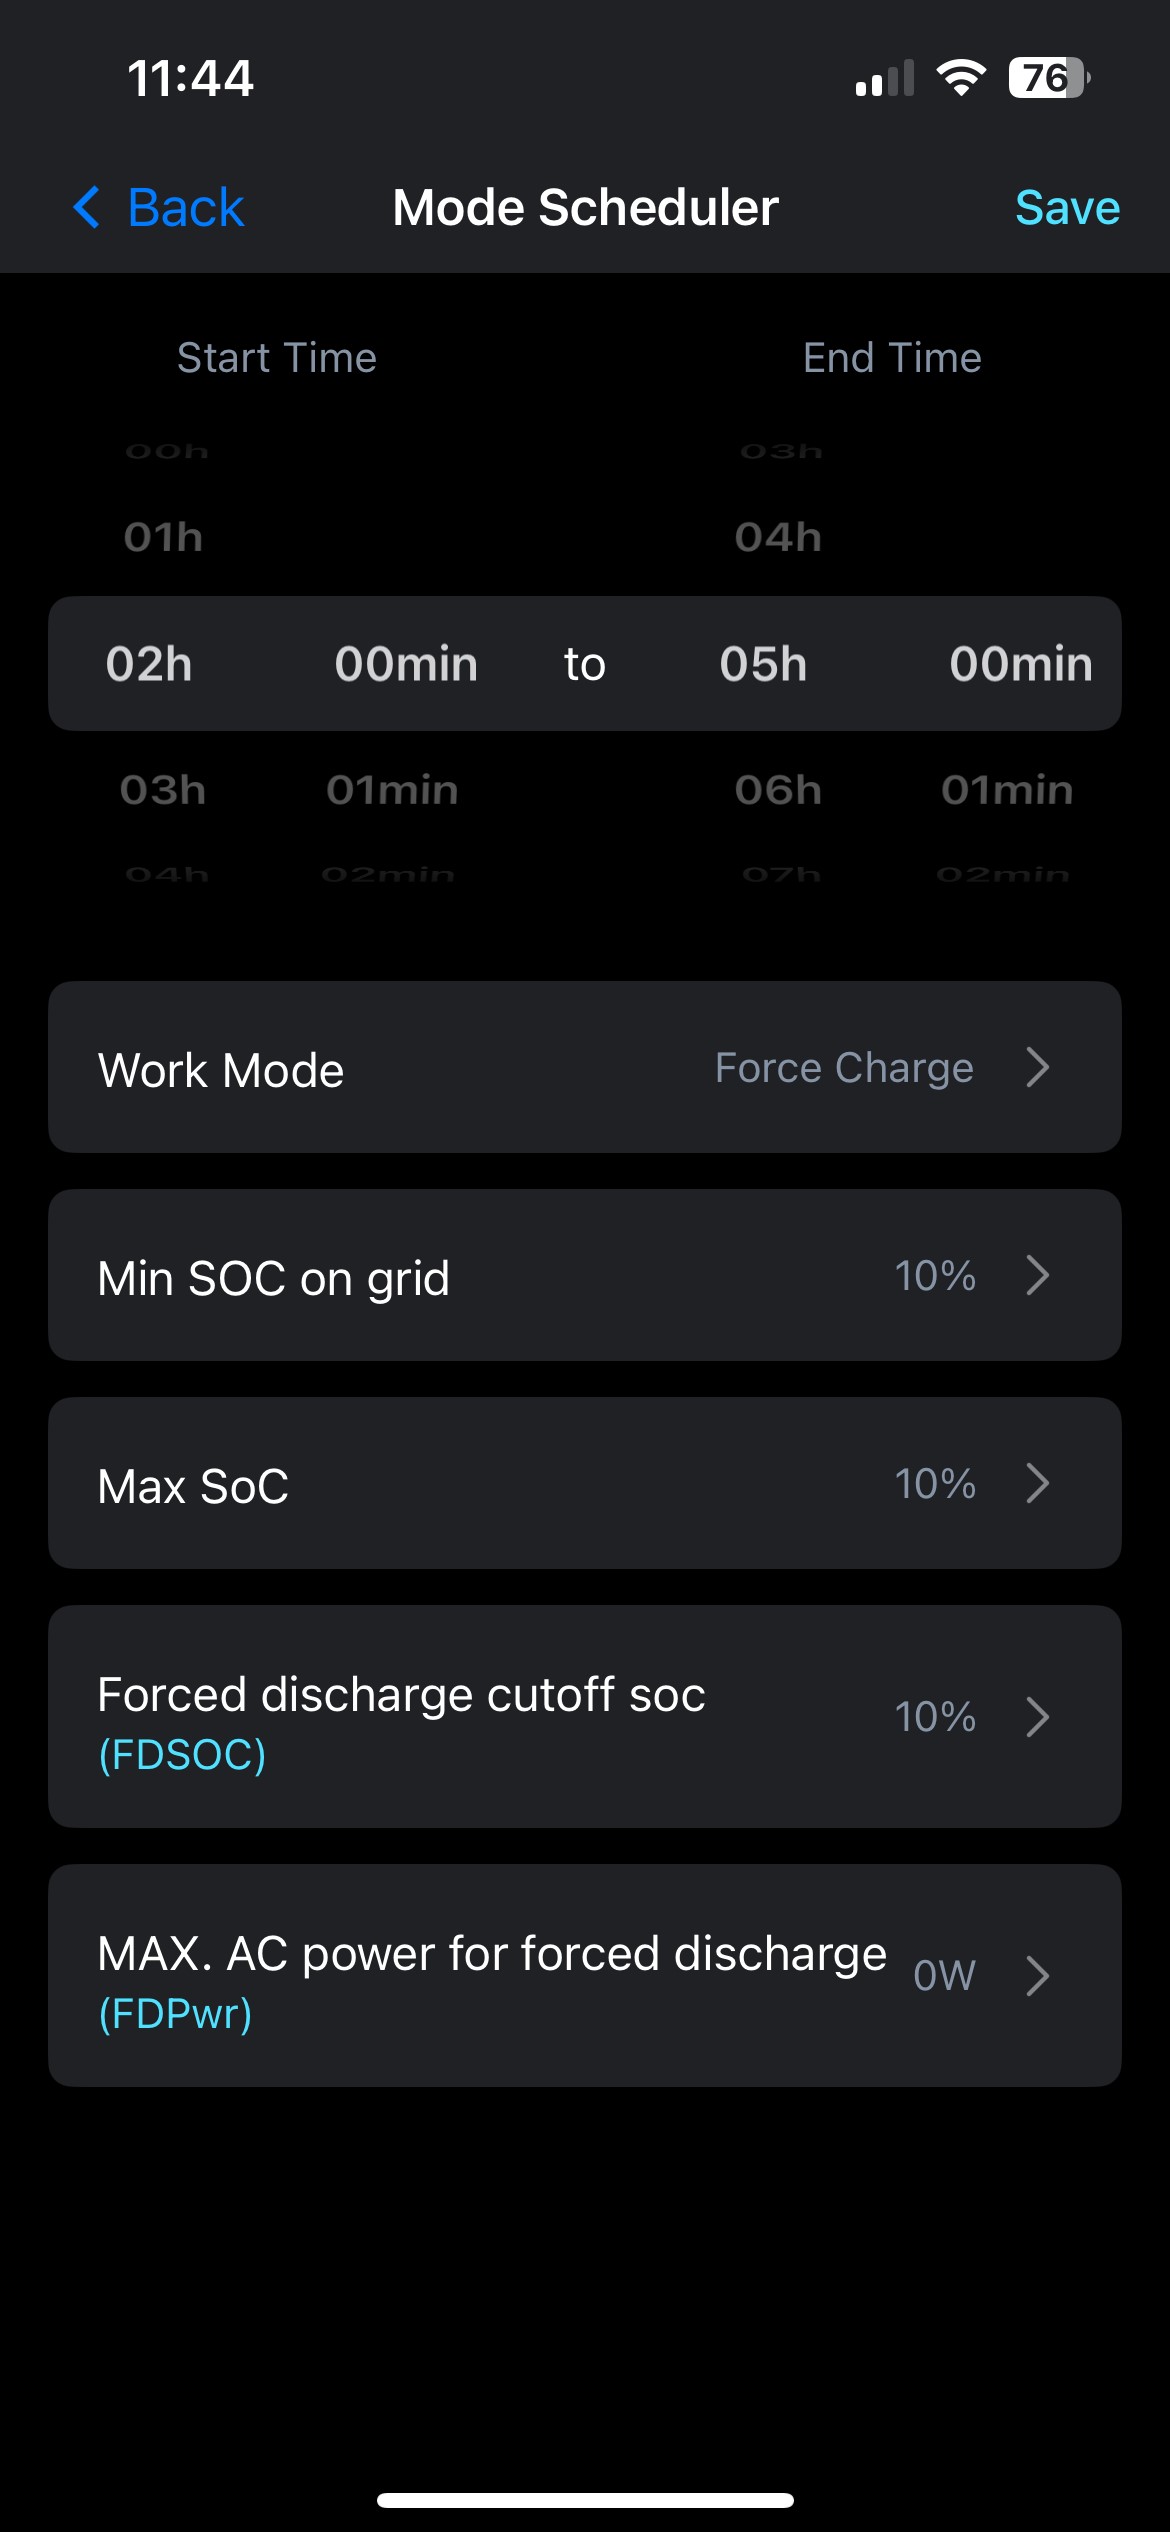Select 01min in the end minute picker
The height and width of the screenshot is (2532, 1170).
point(1007,790)
